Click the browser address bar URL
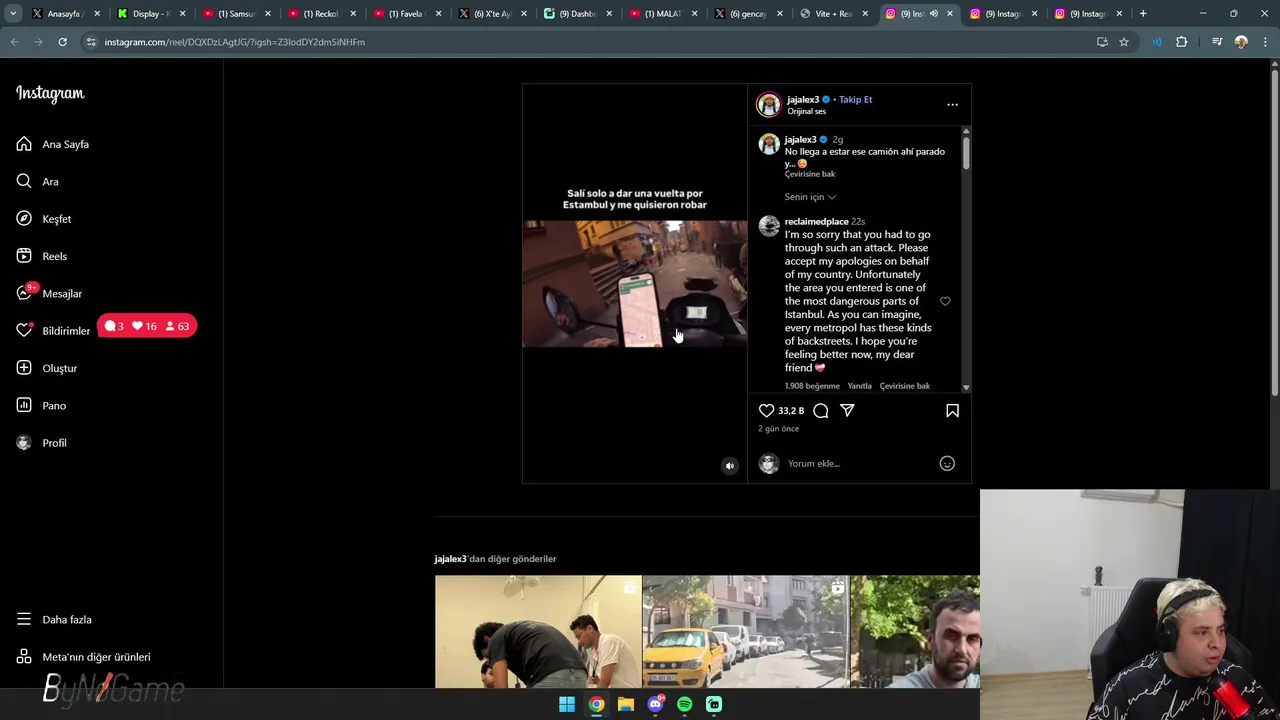Viewport: 1280px width, 720px height. point(235,42)
